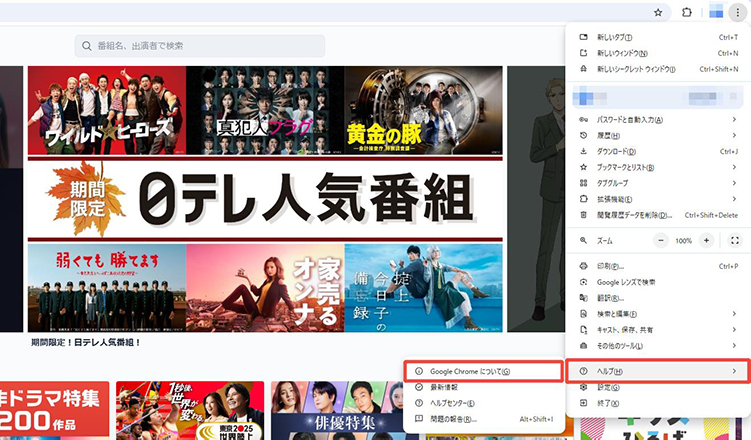Select 印刷 menu entry
The image size is (751, 440).
(658, 266)
